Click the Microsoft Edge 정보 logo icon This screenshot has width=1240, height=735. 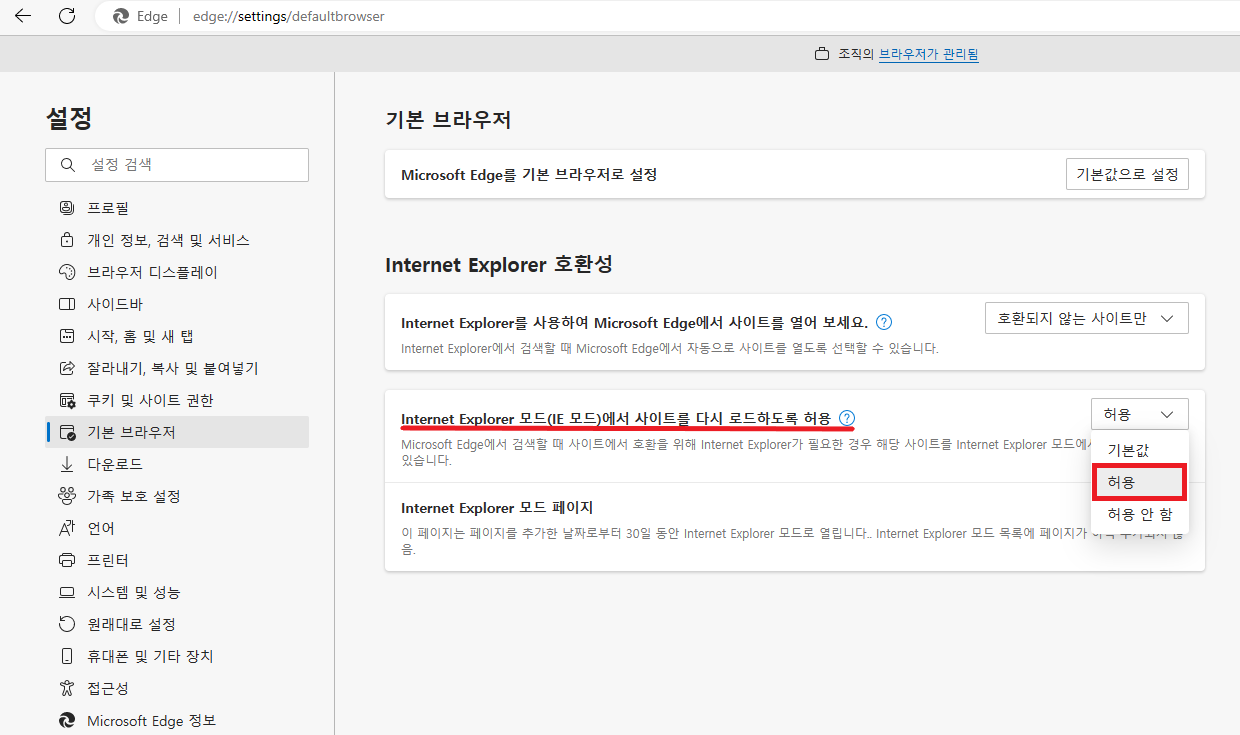click(x=67, y=720)
